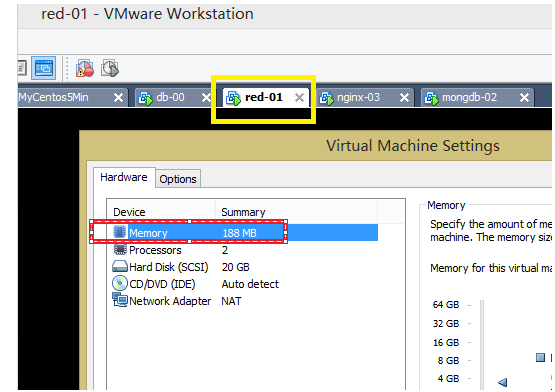555x392 pixels.
Task: Click the highlighted fullscreen view toolbar icon
Action: pos(44,68)
